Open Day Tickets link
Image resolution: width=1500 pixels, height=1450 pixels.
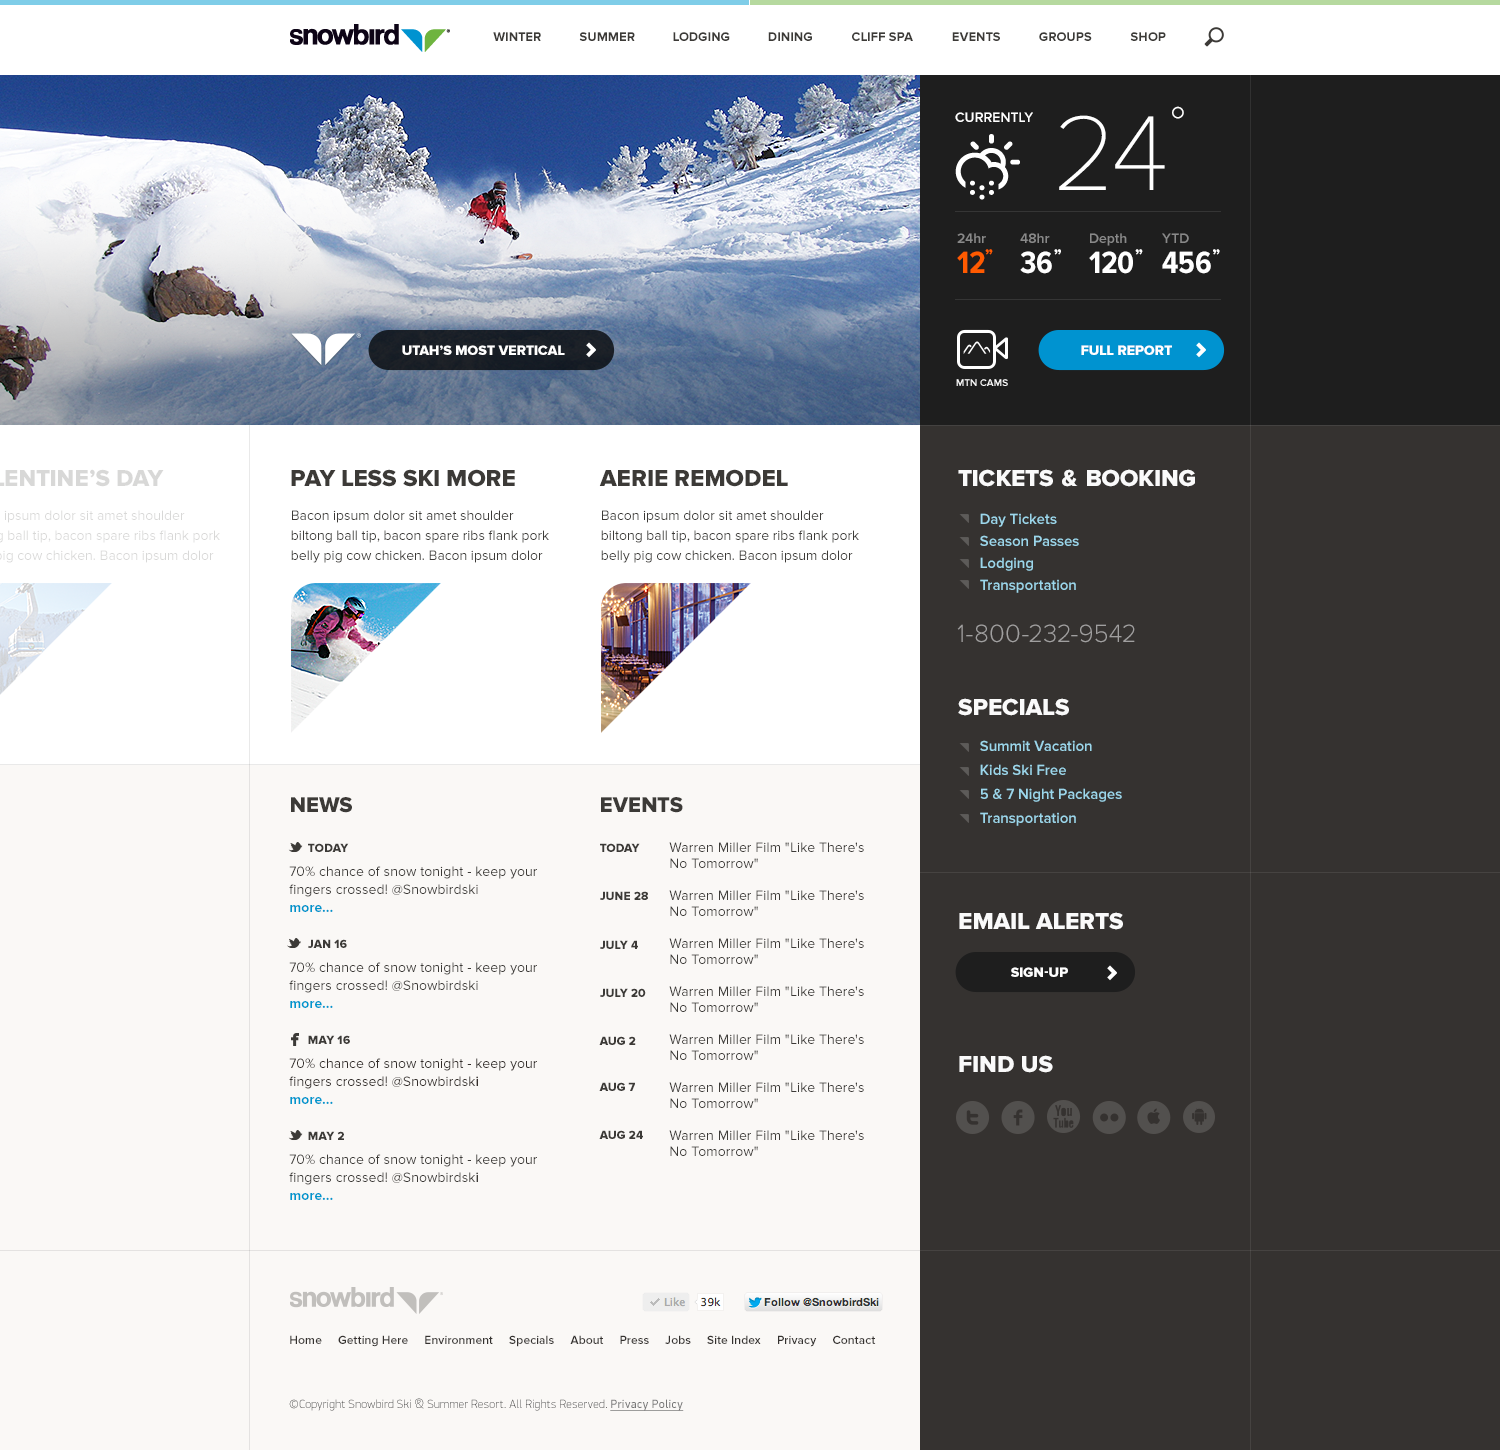pos(1018,519)
